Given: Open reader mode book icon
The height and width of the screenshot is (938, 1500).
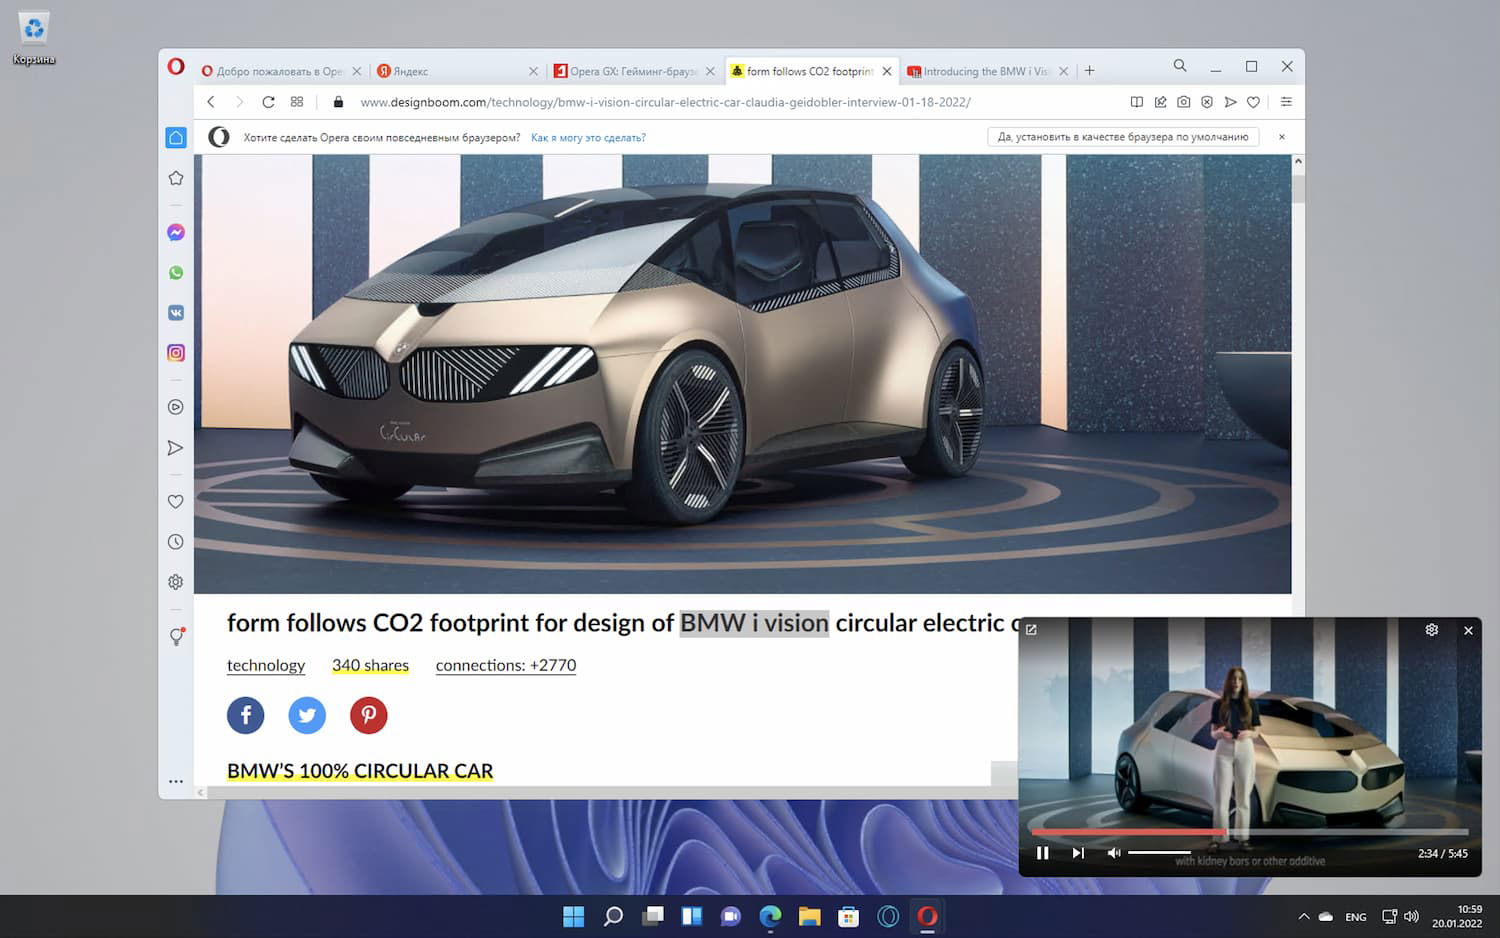Looking at the screenshot, I should pyautogui.click(x=1137, y=102).
